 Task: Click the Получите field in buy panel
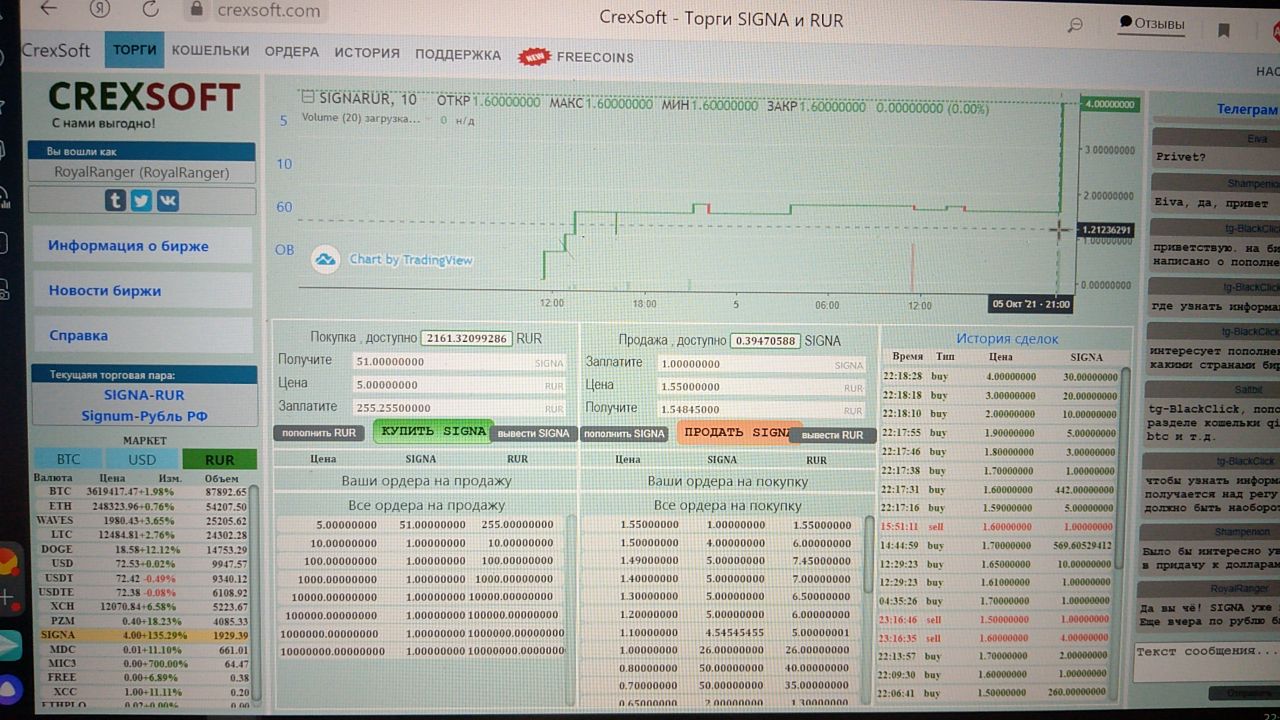coord(459,362)
